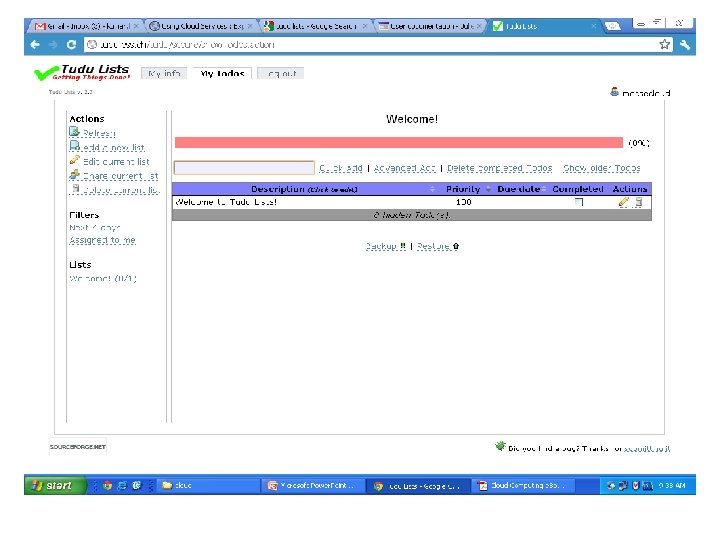Click the Refresh icon under Actions
The image size is (720, 540).
(74, 132)
